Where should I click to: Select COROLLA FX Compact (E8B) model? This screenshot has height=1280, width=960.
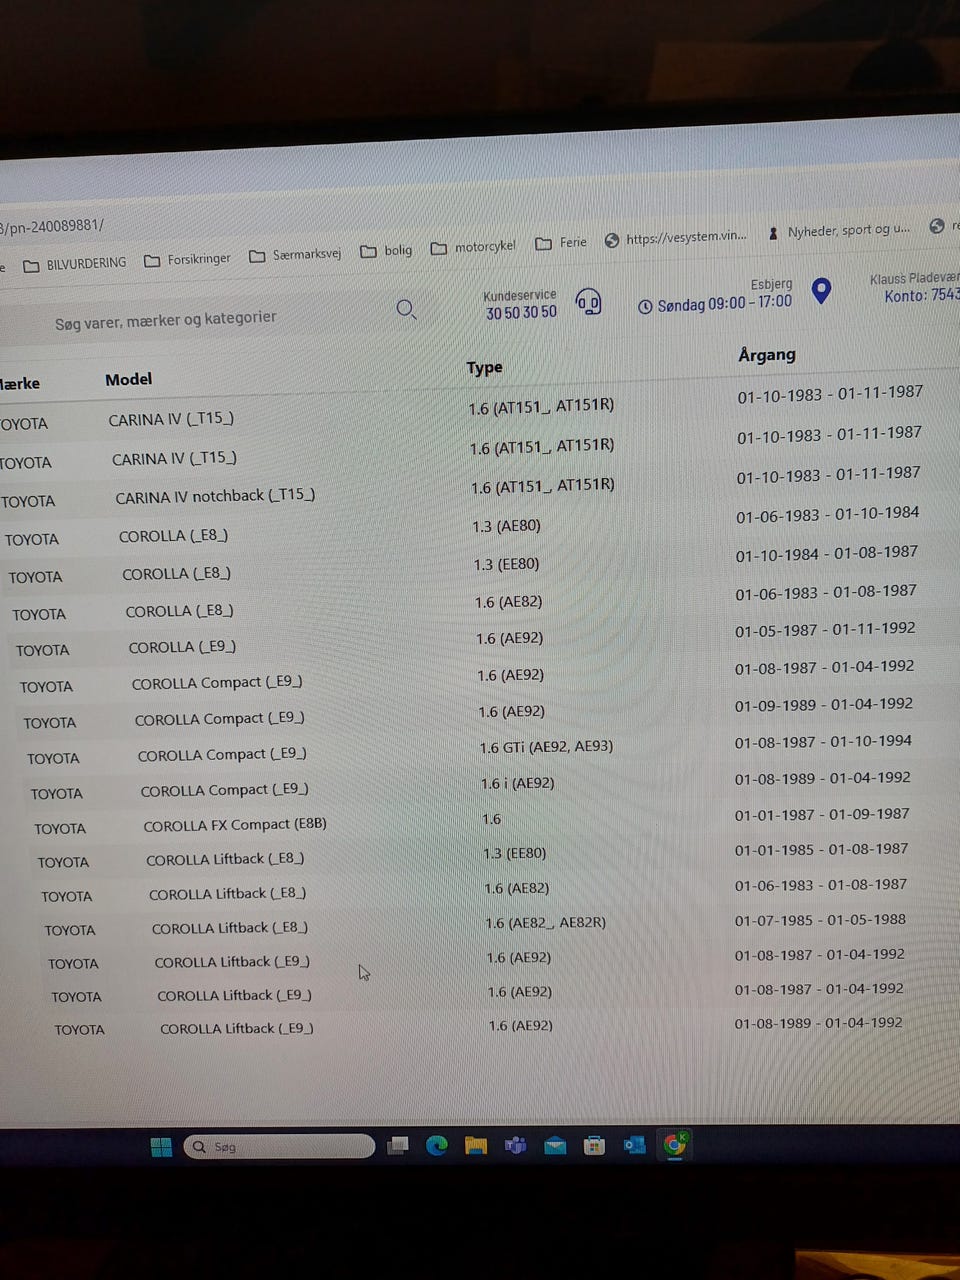point(235,825)
